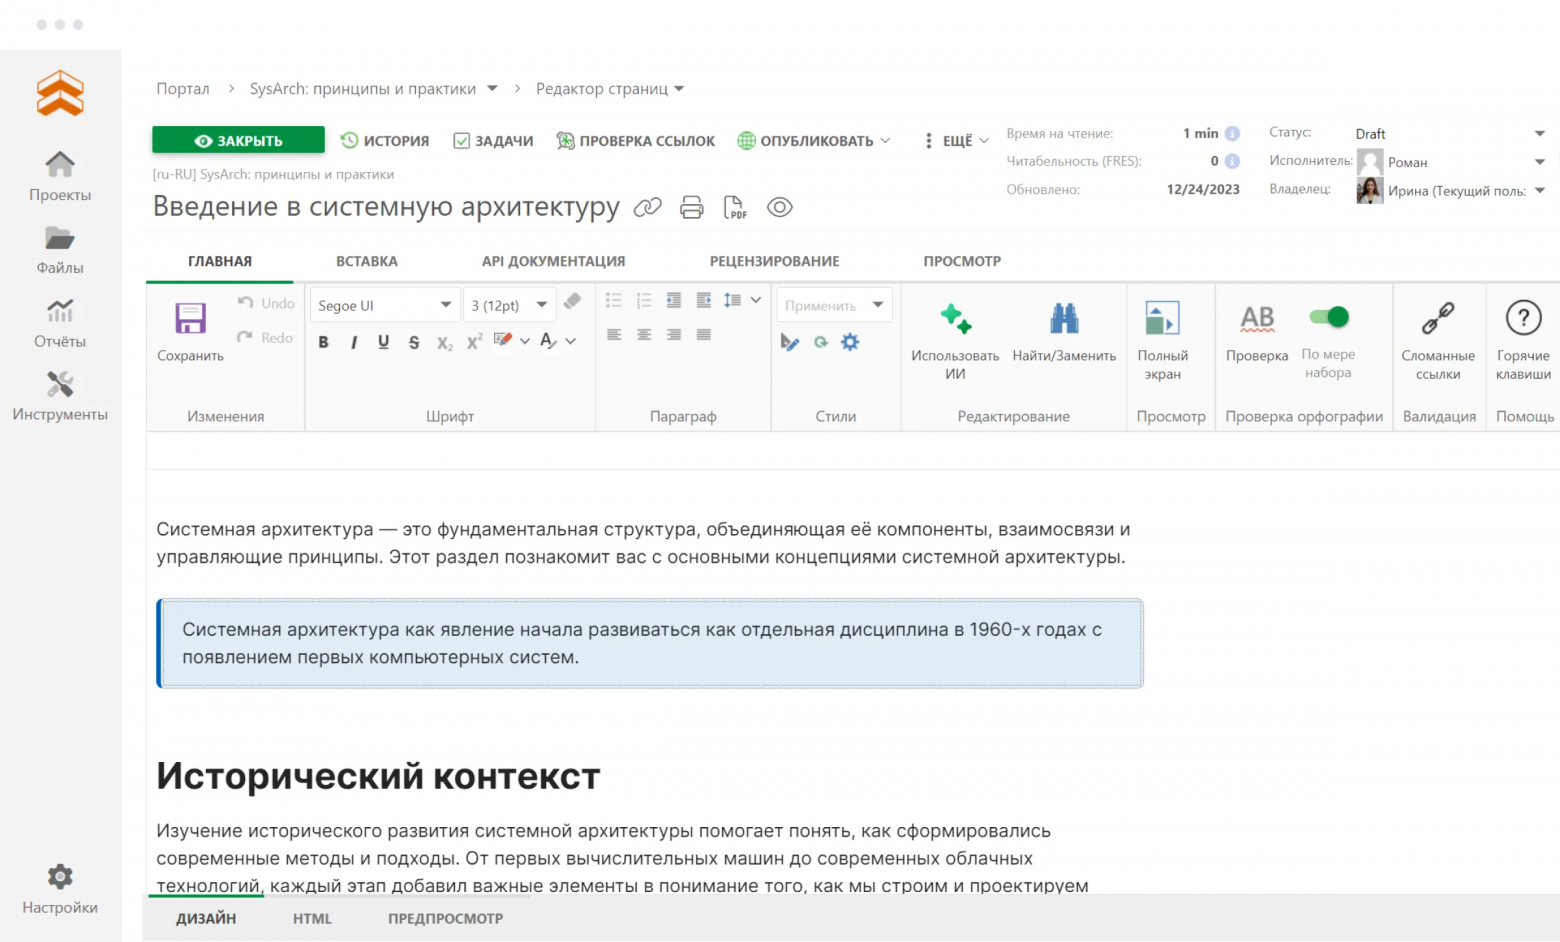This screenshot has height=942, width=1560.
Task: Pick a font color with the A swatch
Action: [x=546, y=341]
